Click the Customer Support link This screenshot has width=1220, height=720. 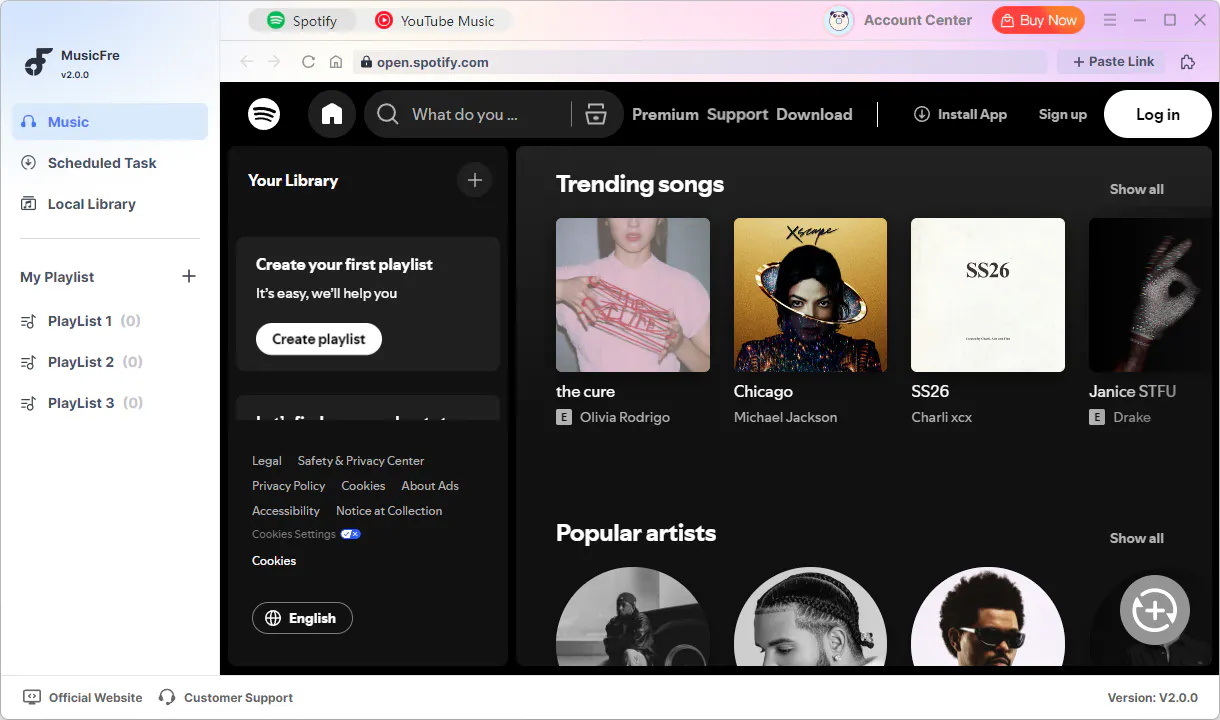(239, 698)
